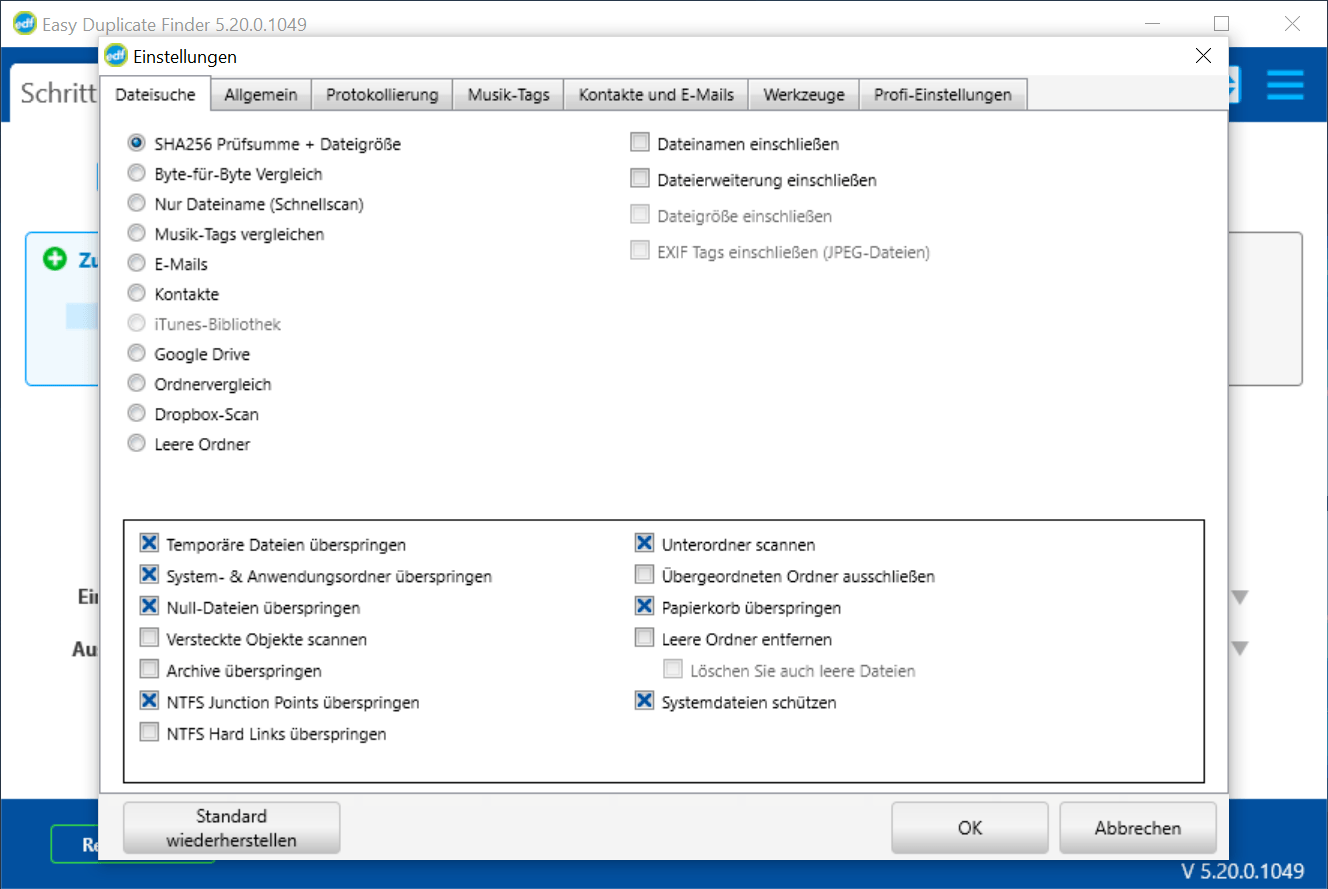Choose the E-Mails scan mode

[137, 264]
